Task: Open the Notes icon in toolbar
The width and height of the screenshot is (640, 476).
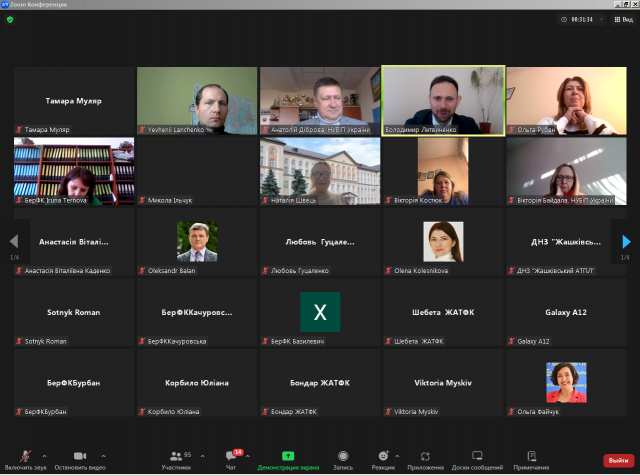Action: tap(531, 456)
